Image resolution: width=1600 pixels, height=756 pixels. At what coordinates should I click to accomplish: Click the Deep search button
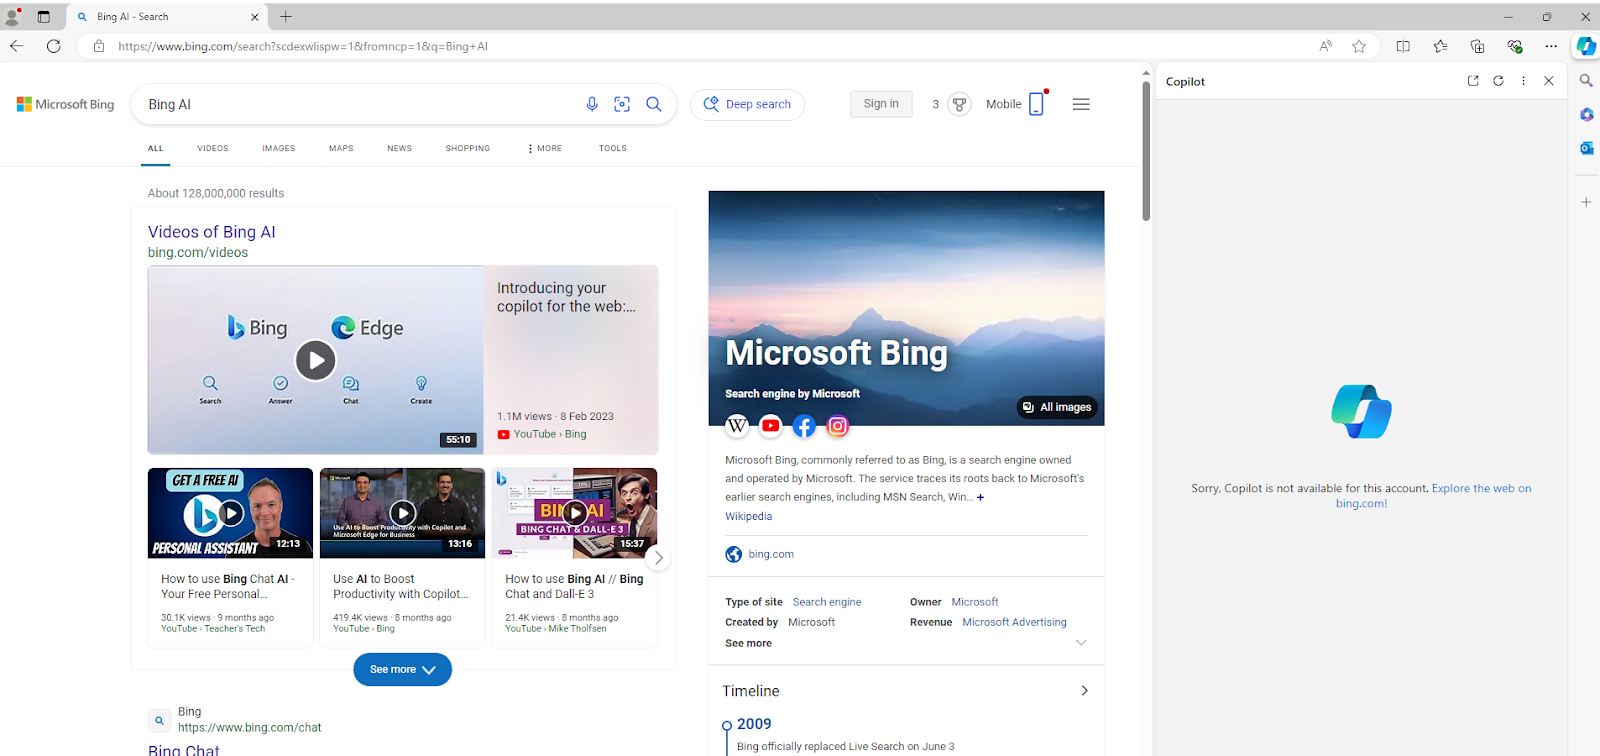747,104
